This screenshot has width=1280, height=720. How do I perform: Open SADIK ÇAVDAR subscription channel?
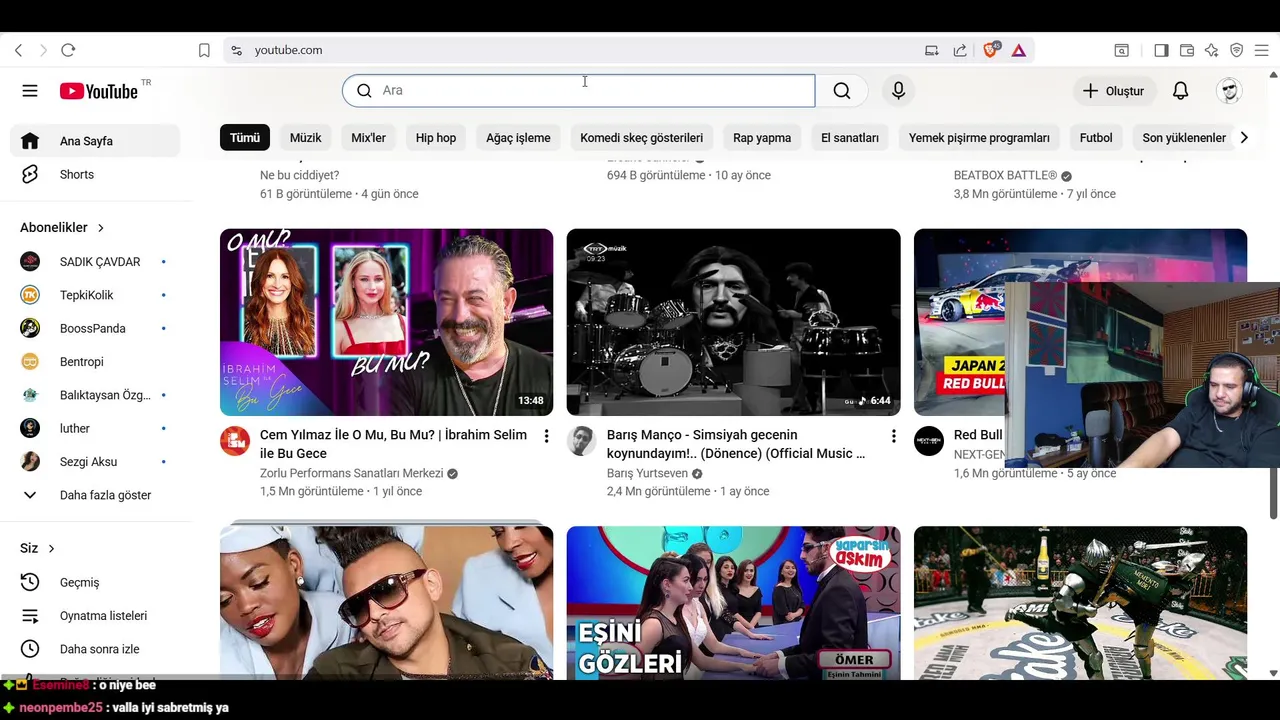95,262
